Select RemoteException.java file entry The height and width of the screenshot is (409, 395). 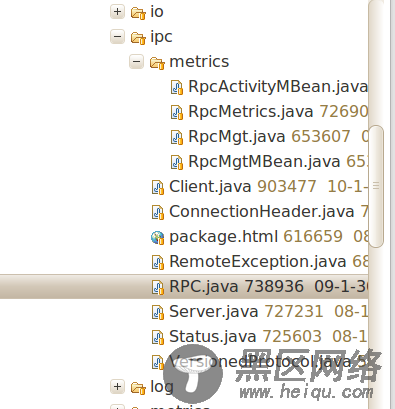(x=258, y=262)
